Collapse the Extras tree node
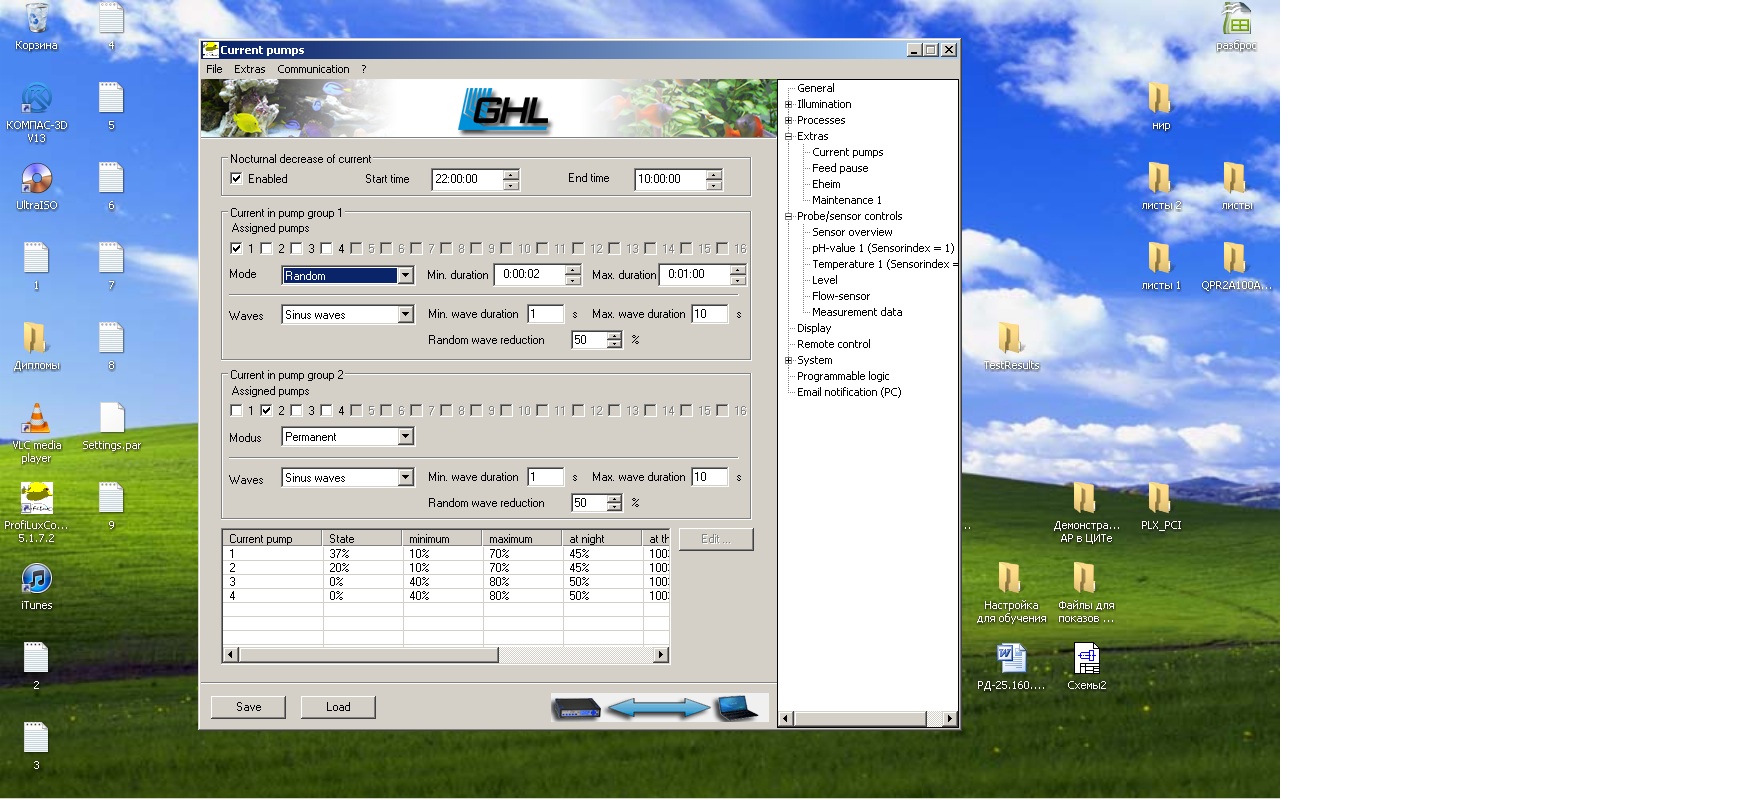Viewport: 1744px width, 800px height. point(788,136)
